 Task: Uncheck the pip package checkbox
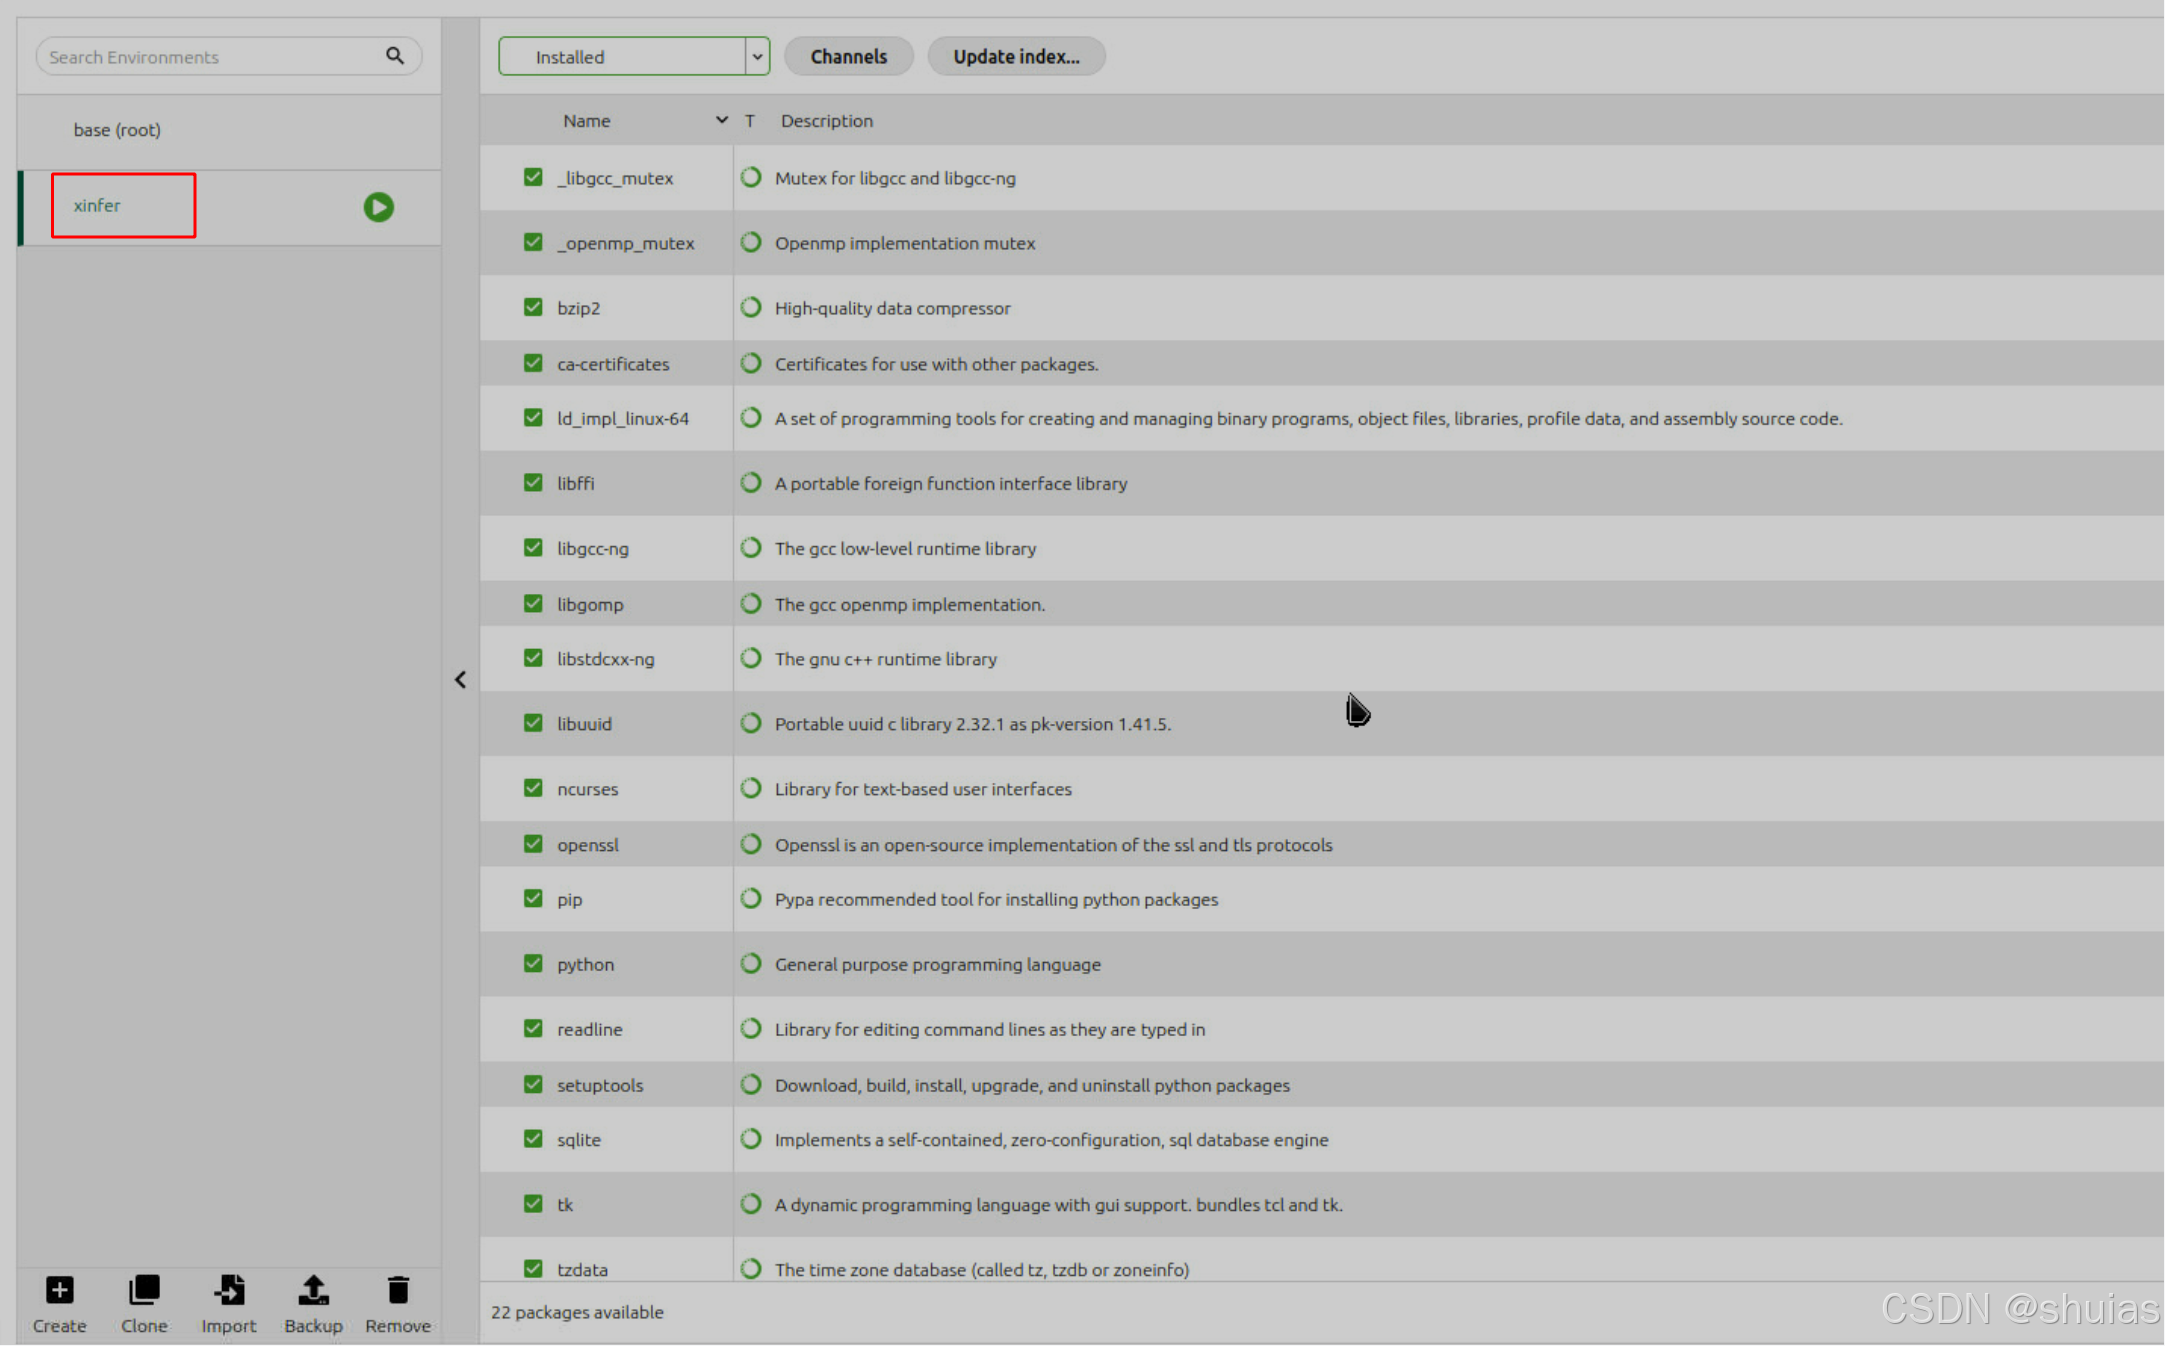coord(533,898)
